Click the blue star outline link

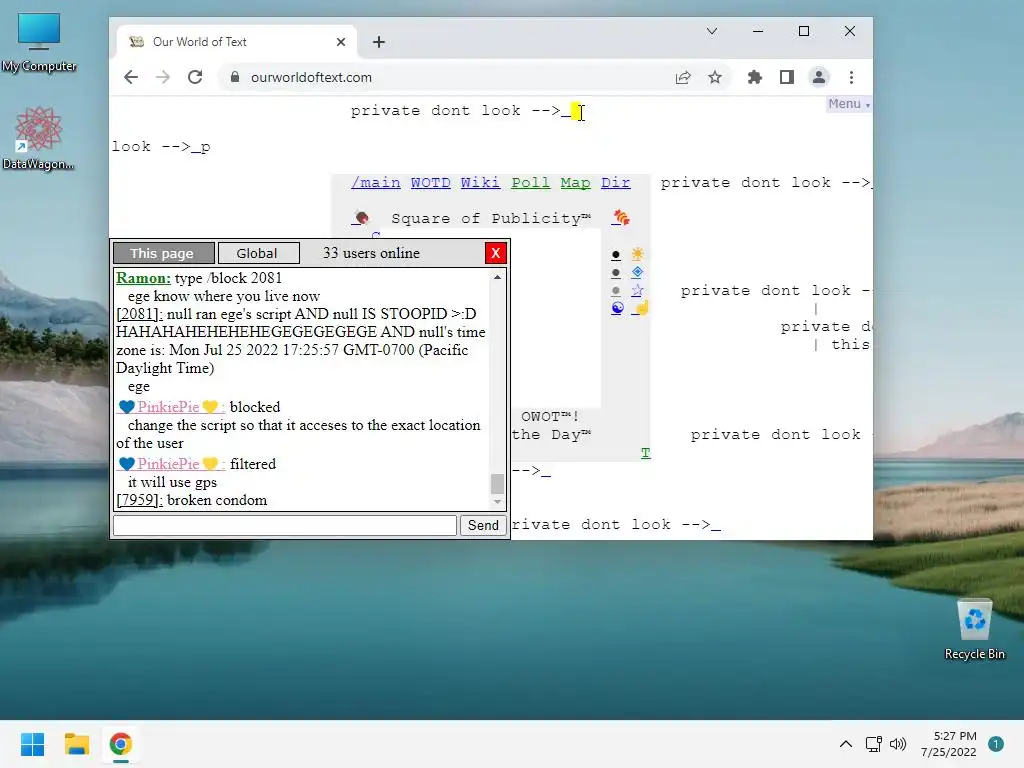click(x=637, y=290)
